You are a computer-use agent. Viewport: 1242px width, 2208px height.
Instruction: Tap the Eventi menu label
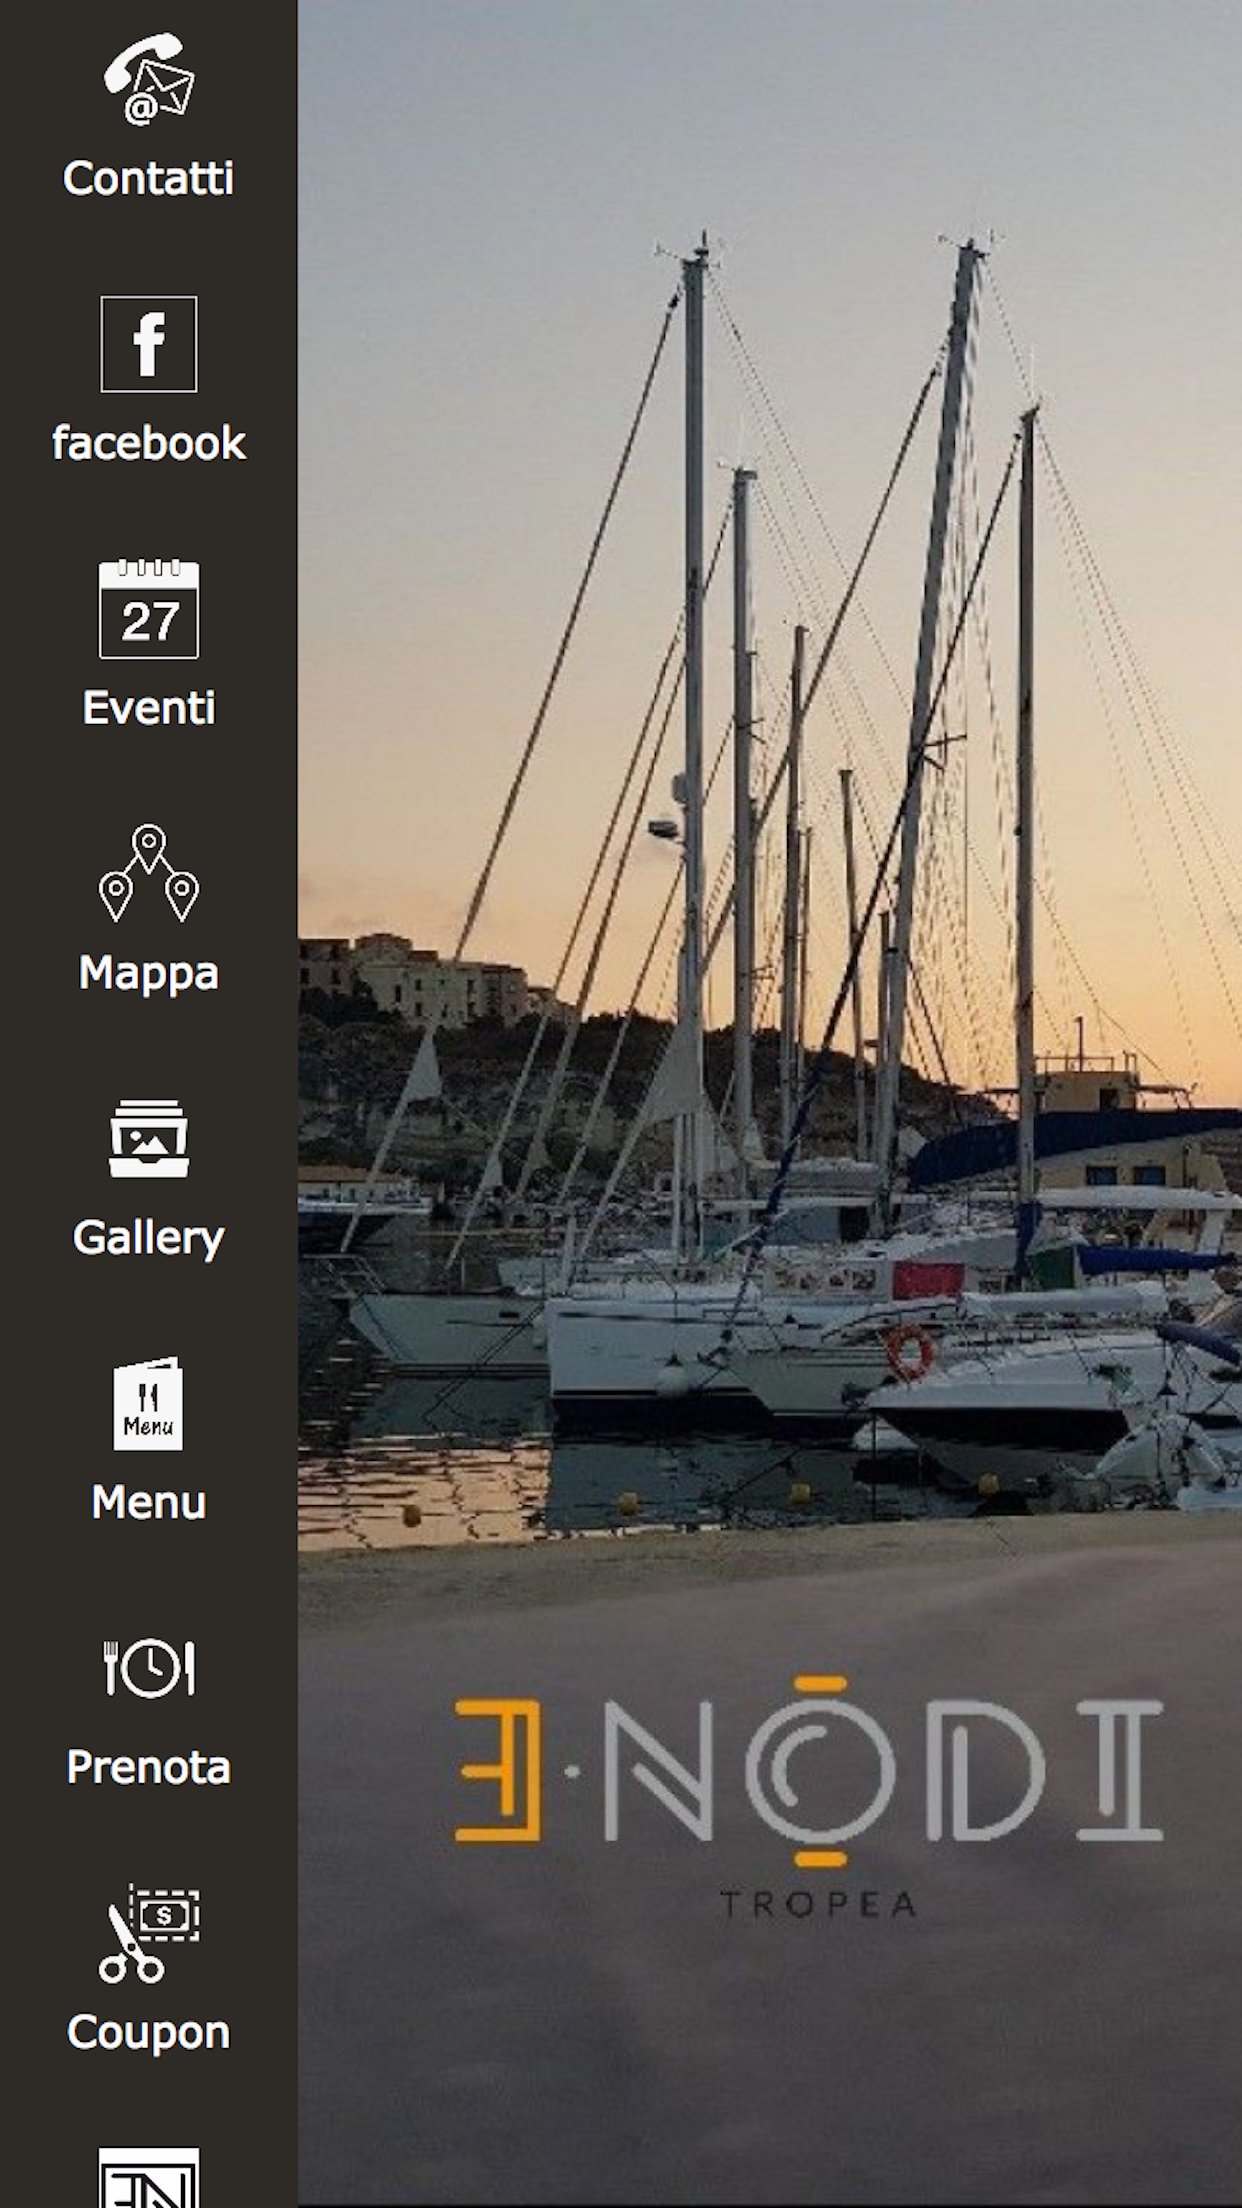pyautogui.click(x=149, y=708)
